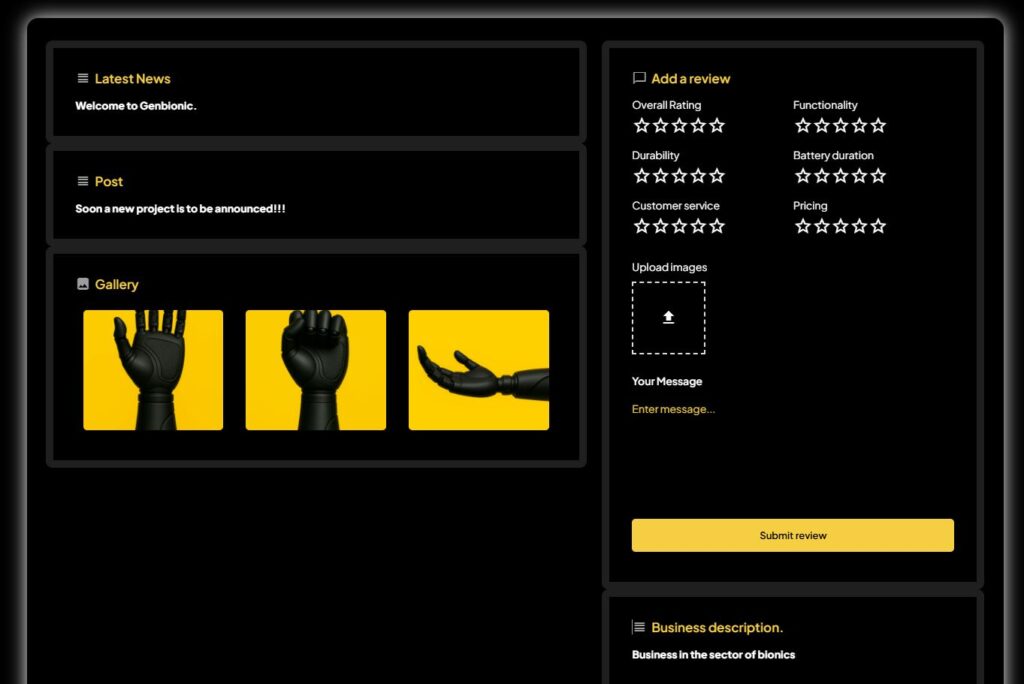Click the Post section list icon
This screenshot has height=684, width=1024.
coord(83,181)
